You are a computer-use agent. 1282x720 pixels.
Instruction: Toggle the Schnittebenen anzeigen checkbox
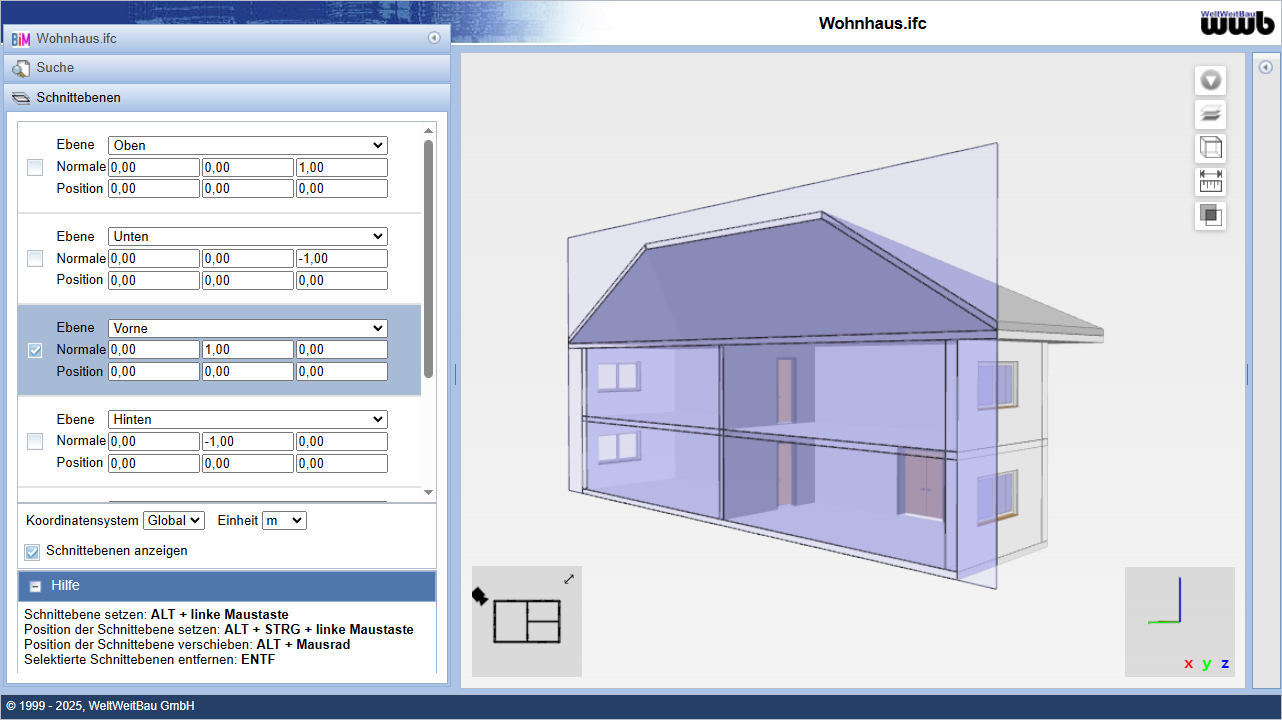tap(33, 551)
